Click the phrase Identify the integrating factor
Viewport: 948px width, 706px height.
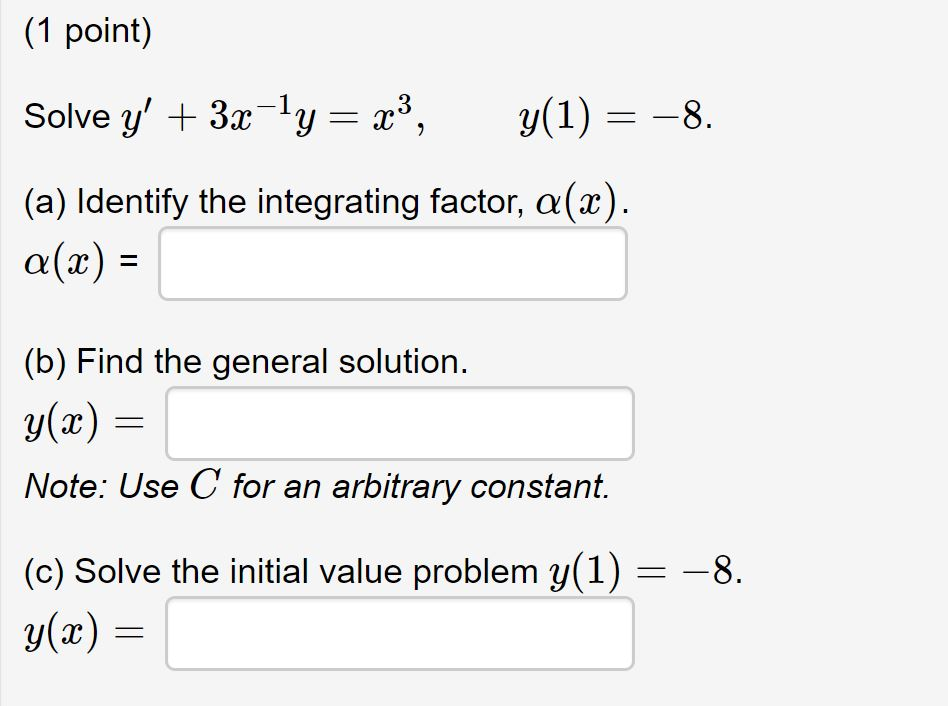[300, 201]
